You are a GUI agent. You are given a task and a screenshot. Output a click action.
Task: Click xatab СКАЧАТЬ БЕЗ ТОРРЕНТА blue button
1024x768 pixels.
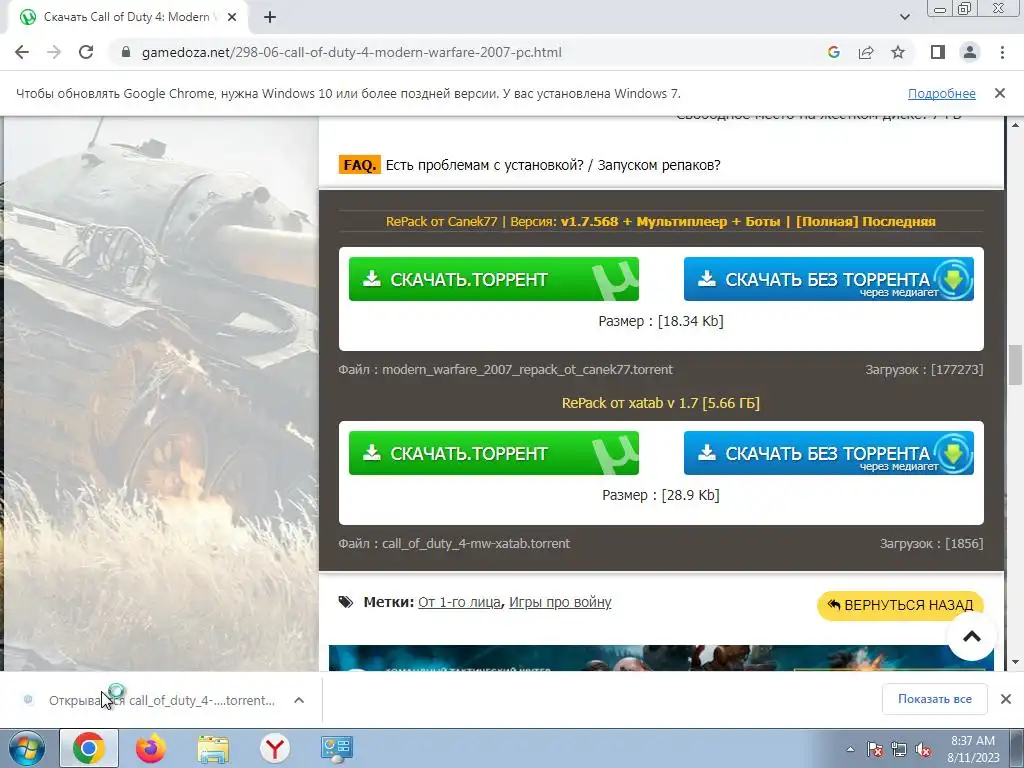[829, 453]
